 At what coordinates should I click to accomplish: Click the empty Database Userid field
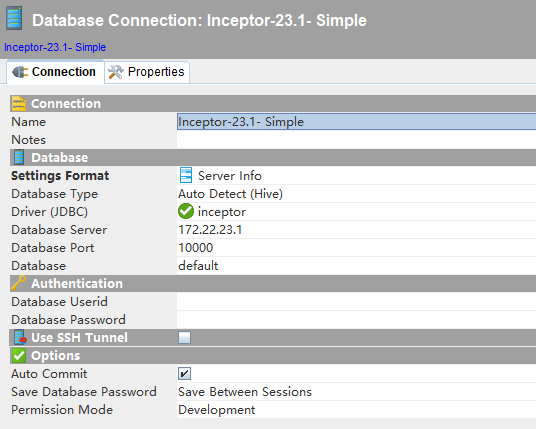(x=356, y=302)
